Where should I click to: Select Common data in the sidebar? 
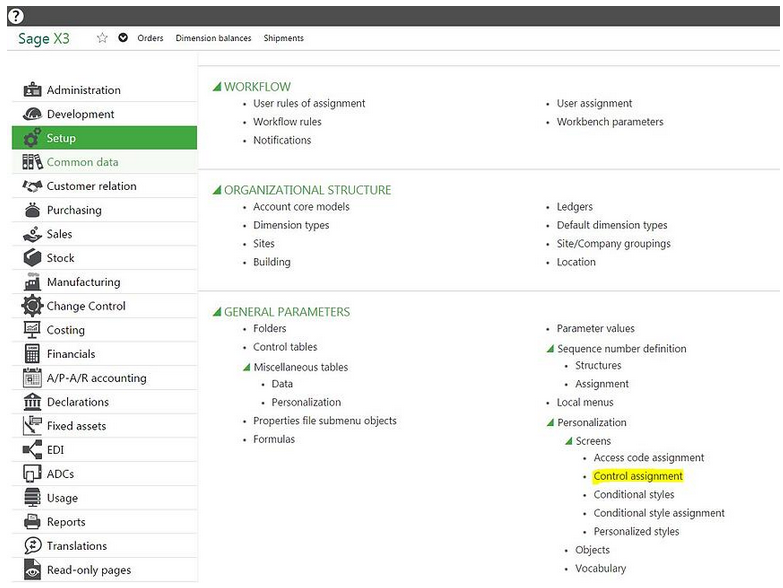coord(82,162)
